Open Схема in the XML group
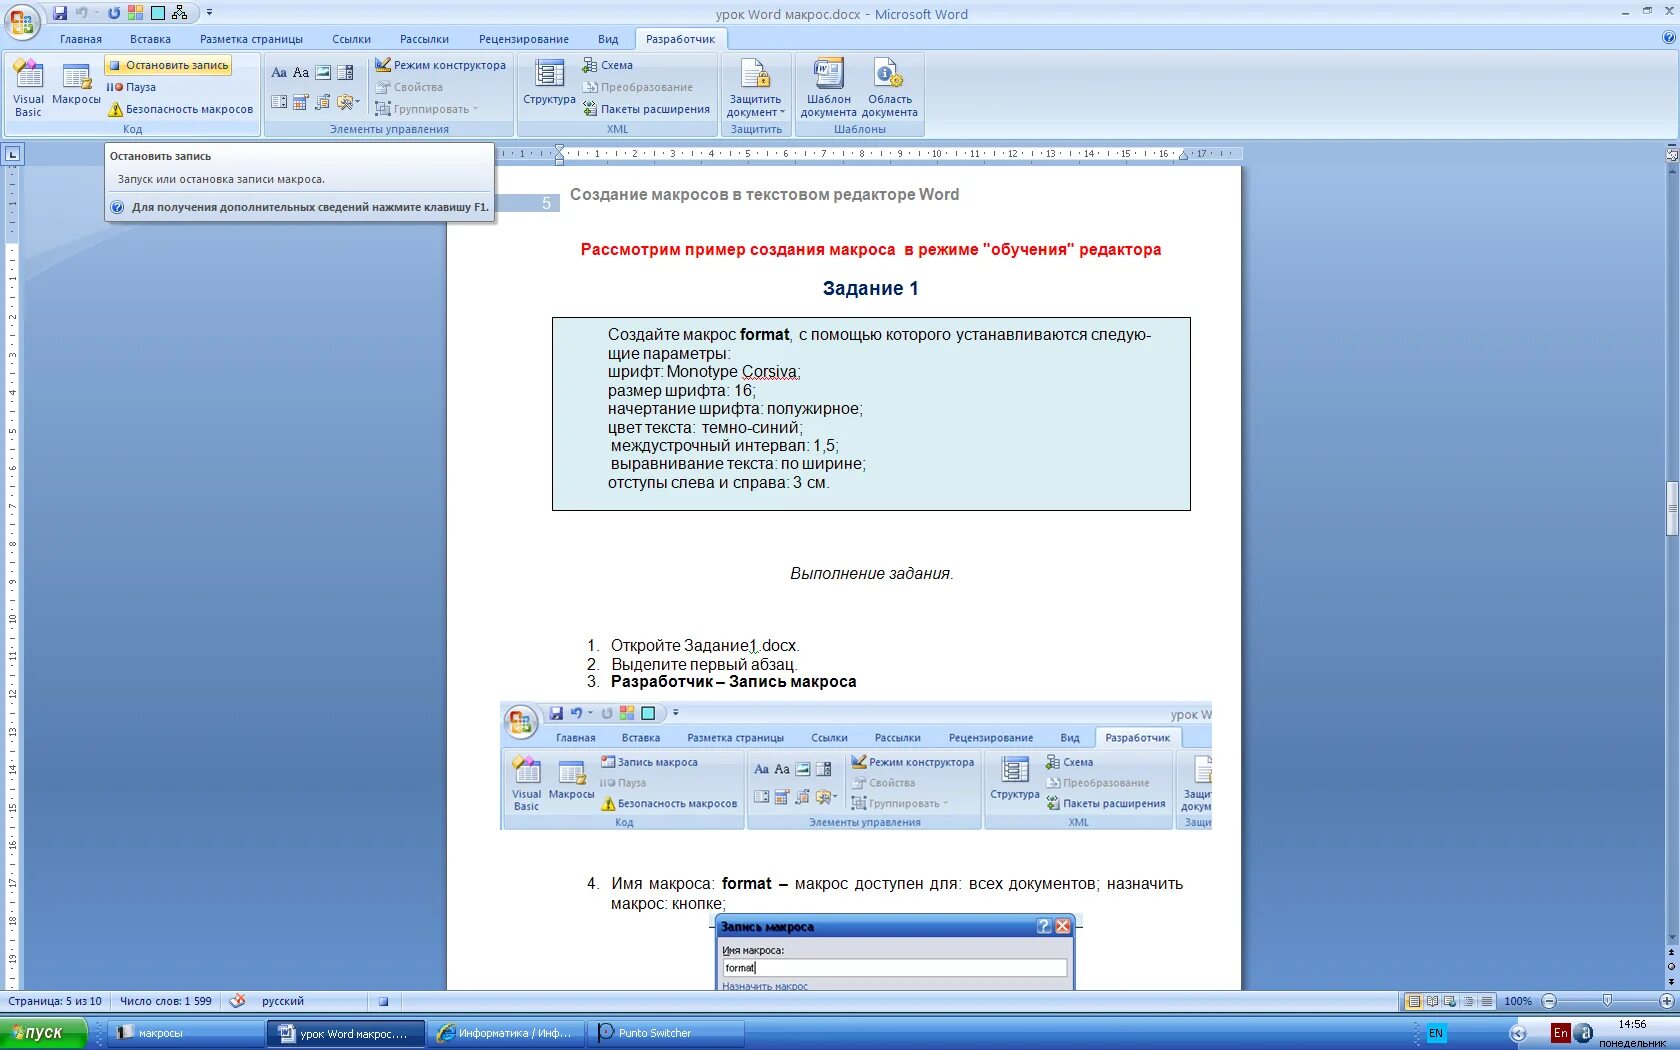The width and height of the screenshot is (1680, 1050). pyautogui.click(x=608, y=65)
